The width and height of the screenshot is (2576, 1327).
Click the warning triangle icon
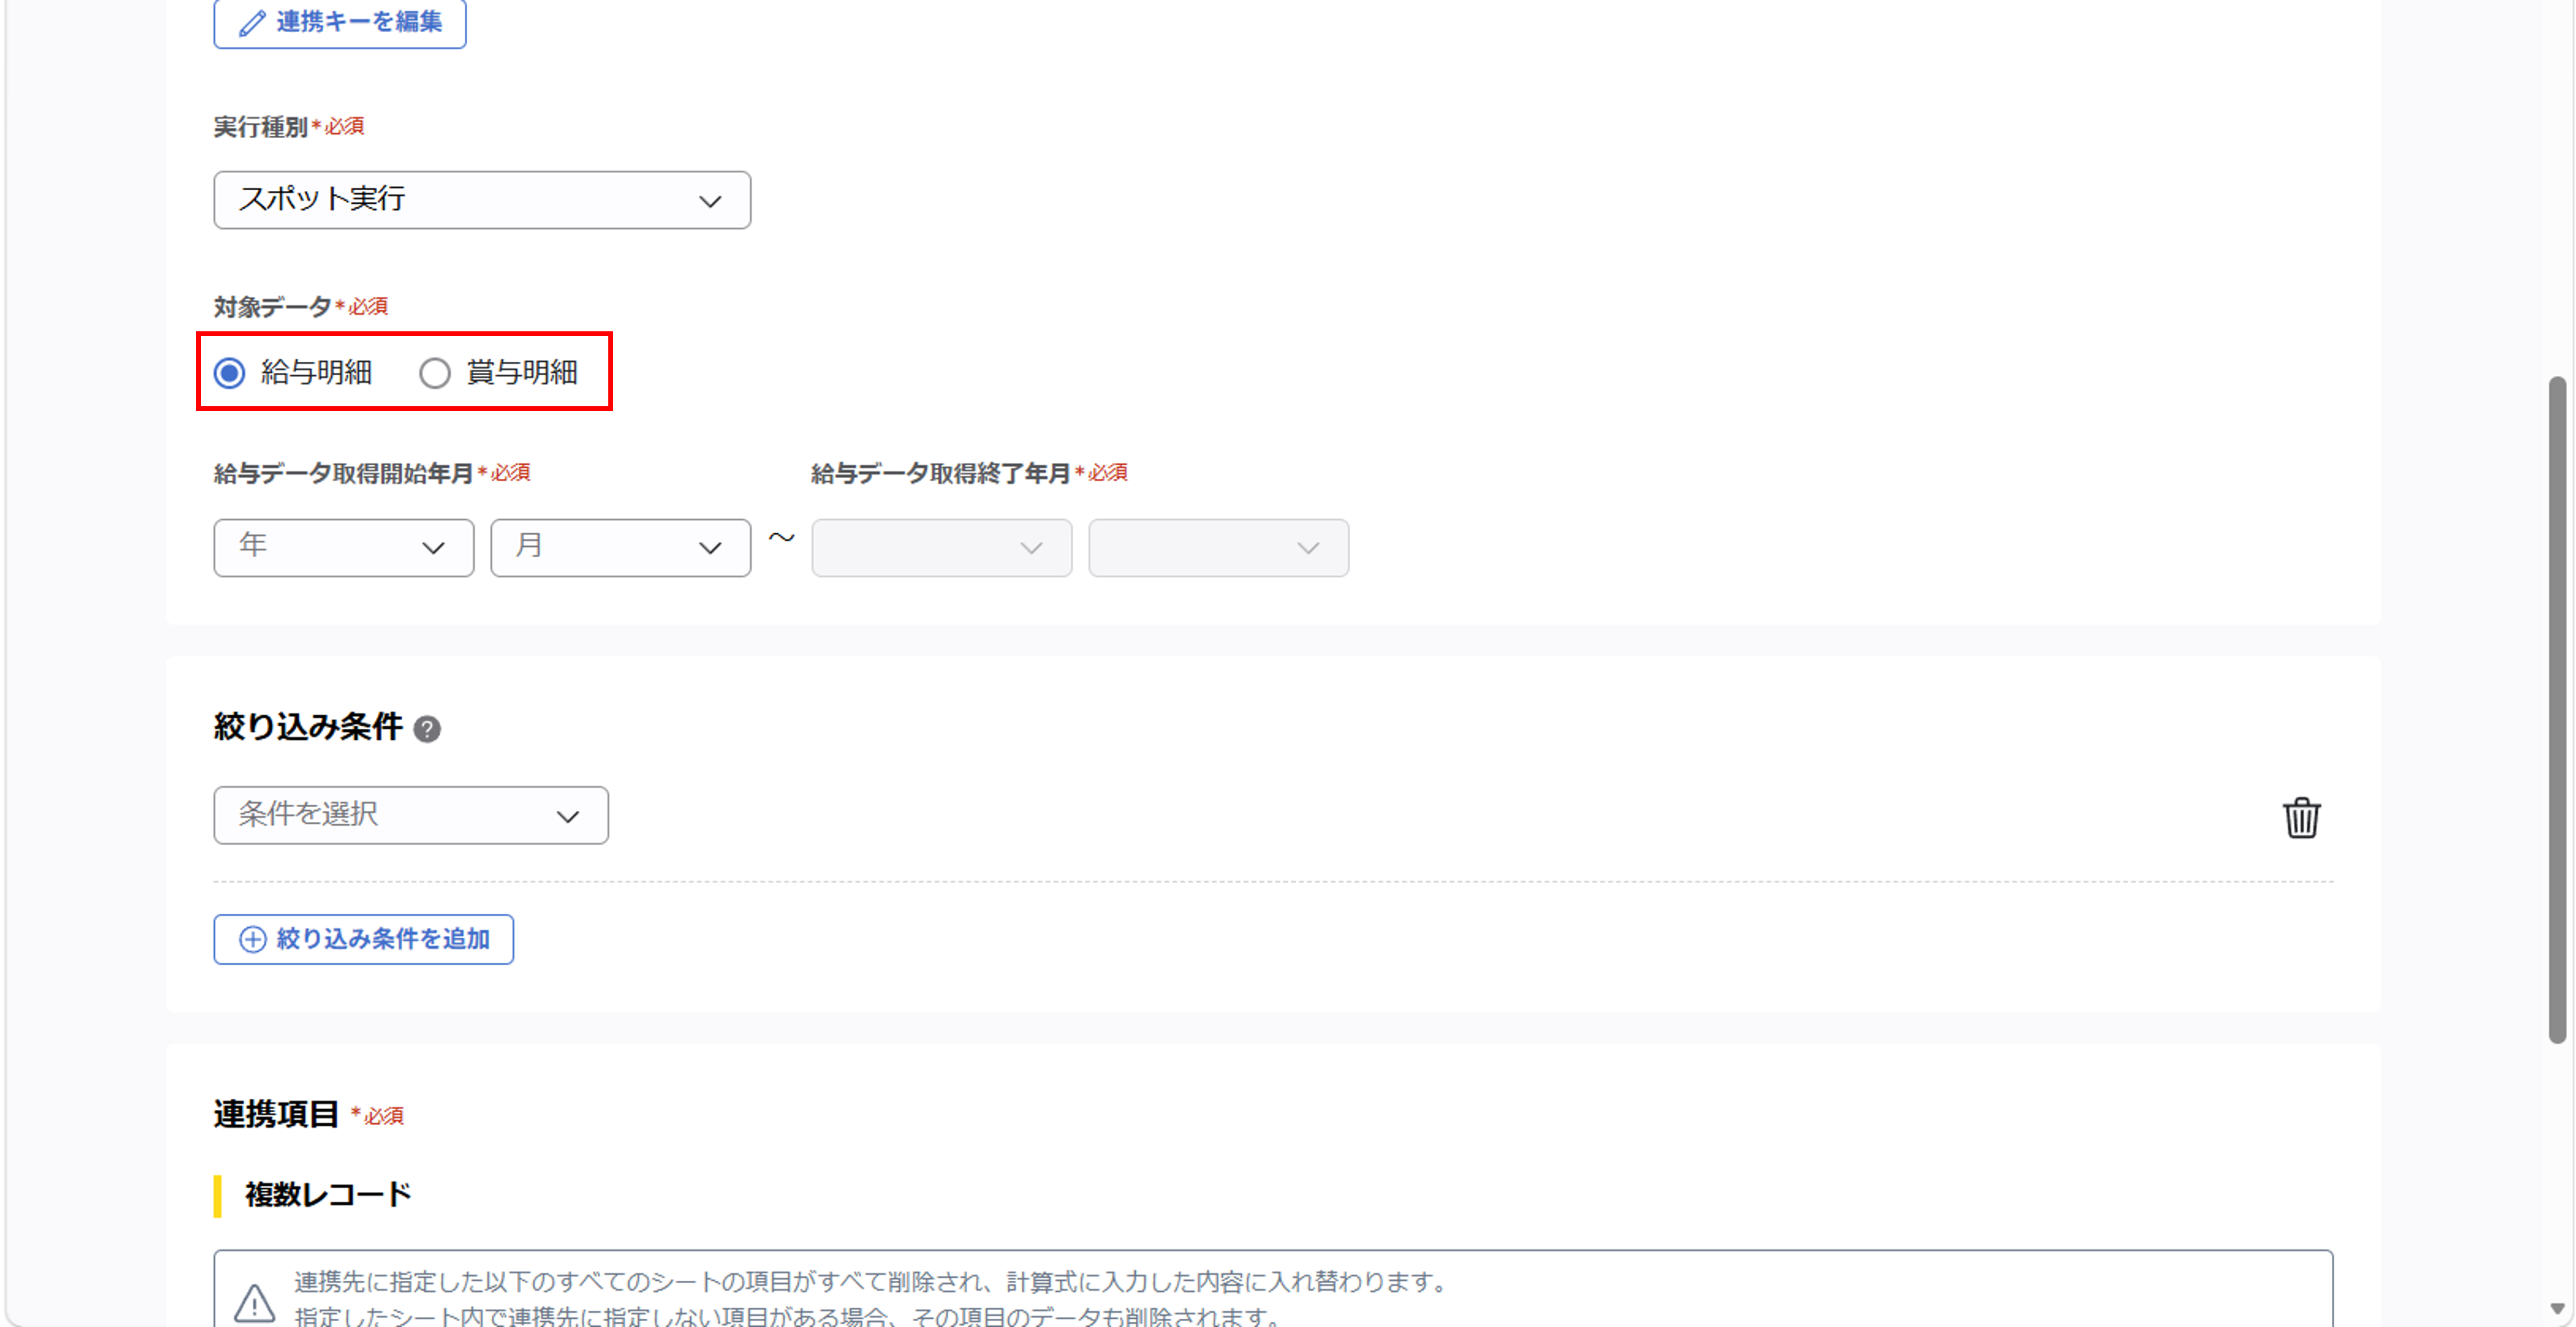[254, 1303]
